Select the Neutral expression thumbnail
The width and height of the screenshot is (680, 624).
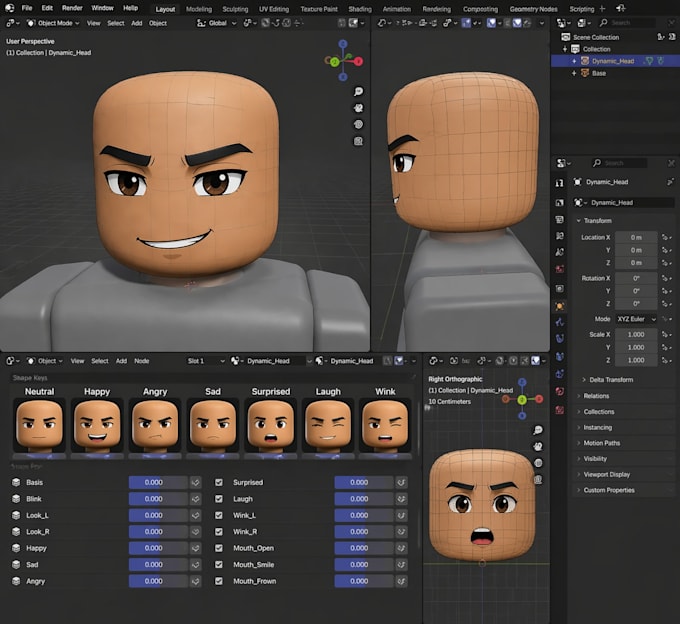click(39, 426)
